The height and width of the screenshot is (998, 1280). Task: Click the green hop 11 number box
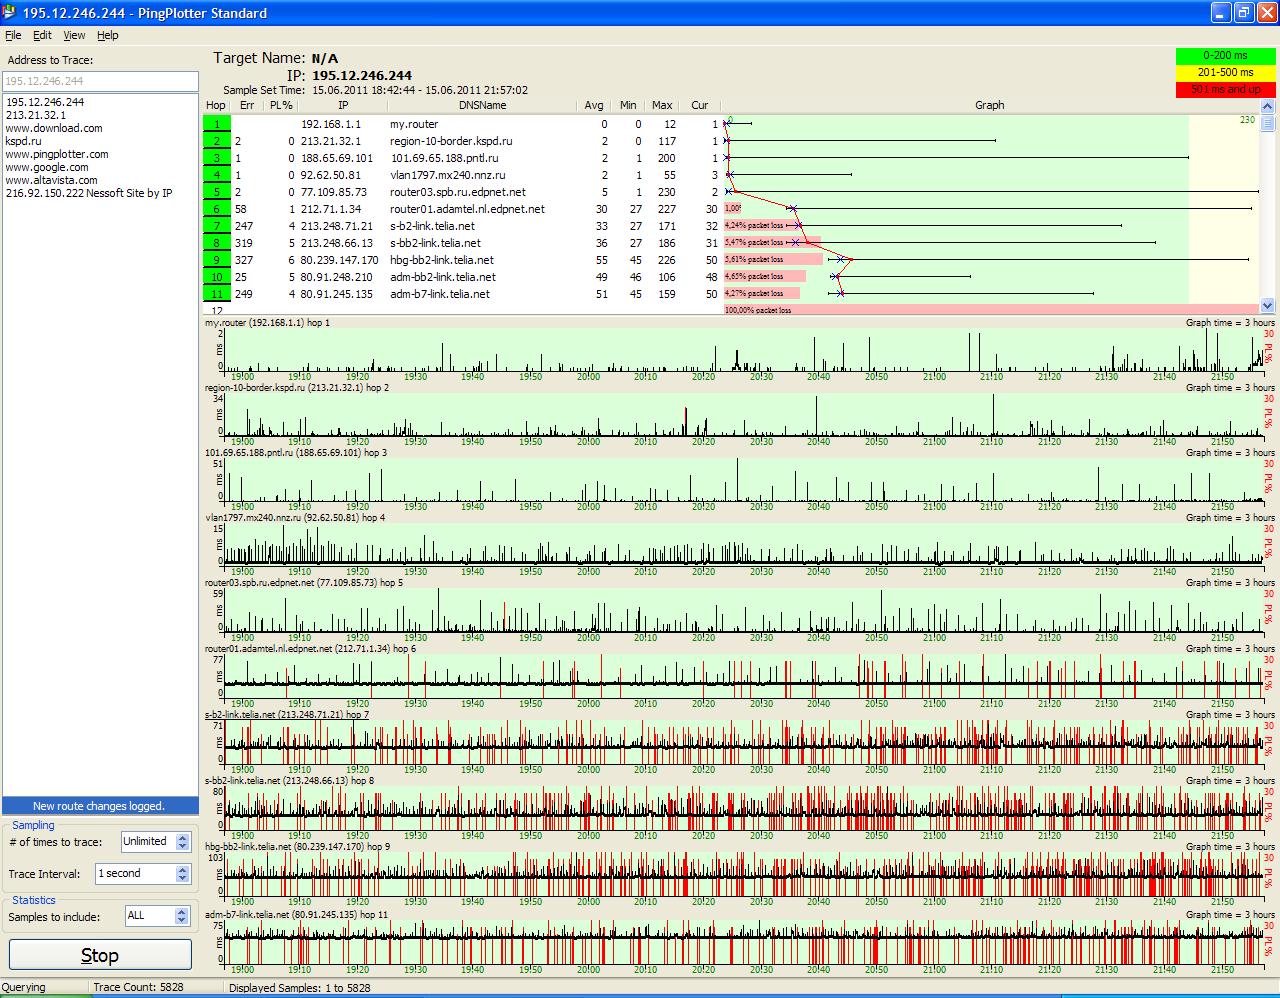tap(216, 295)
